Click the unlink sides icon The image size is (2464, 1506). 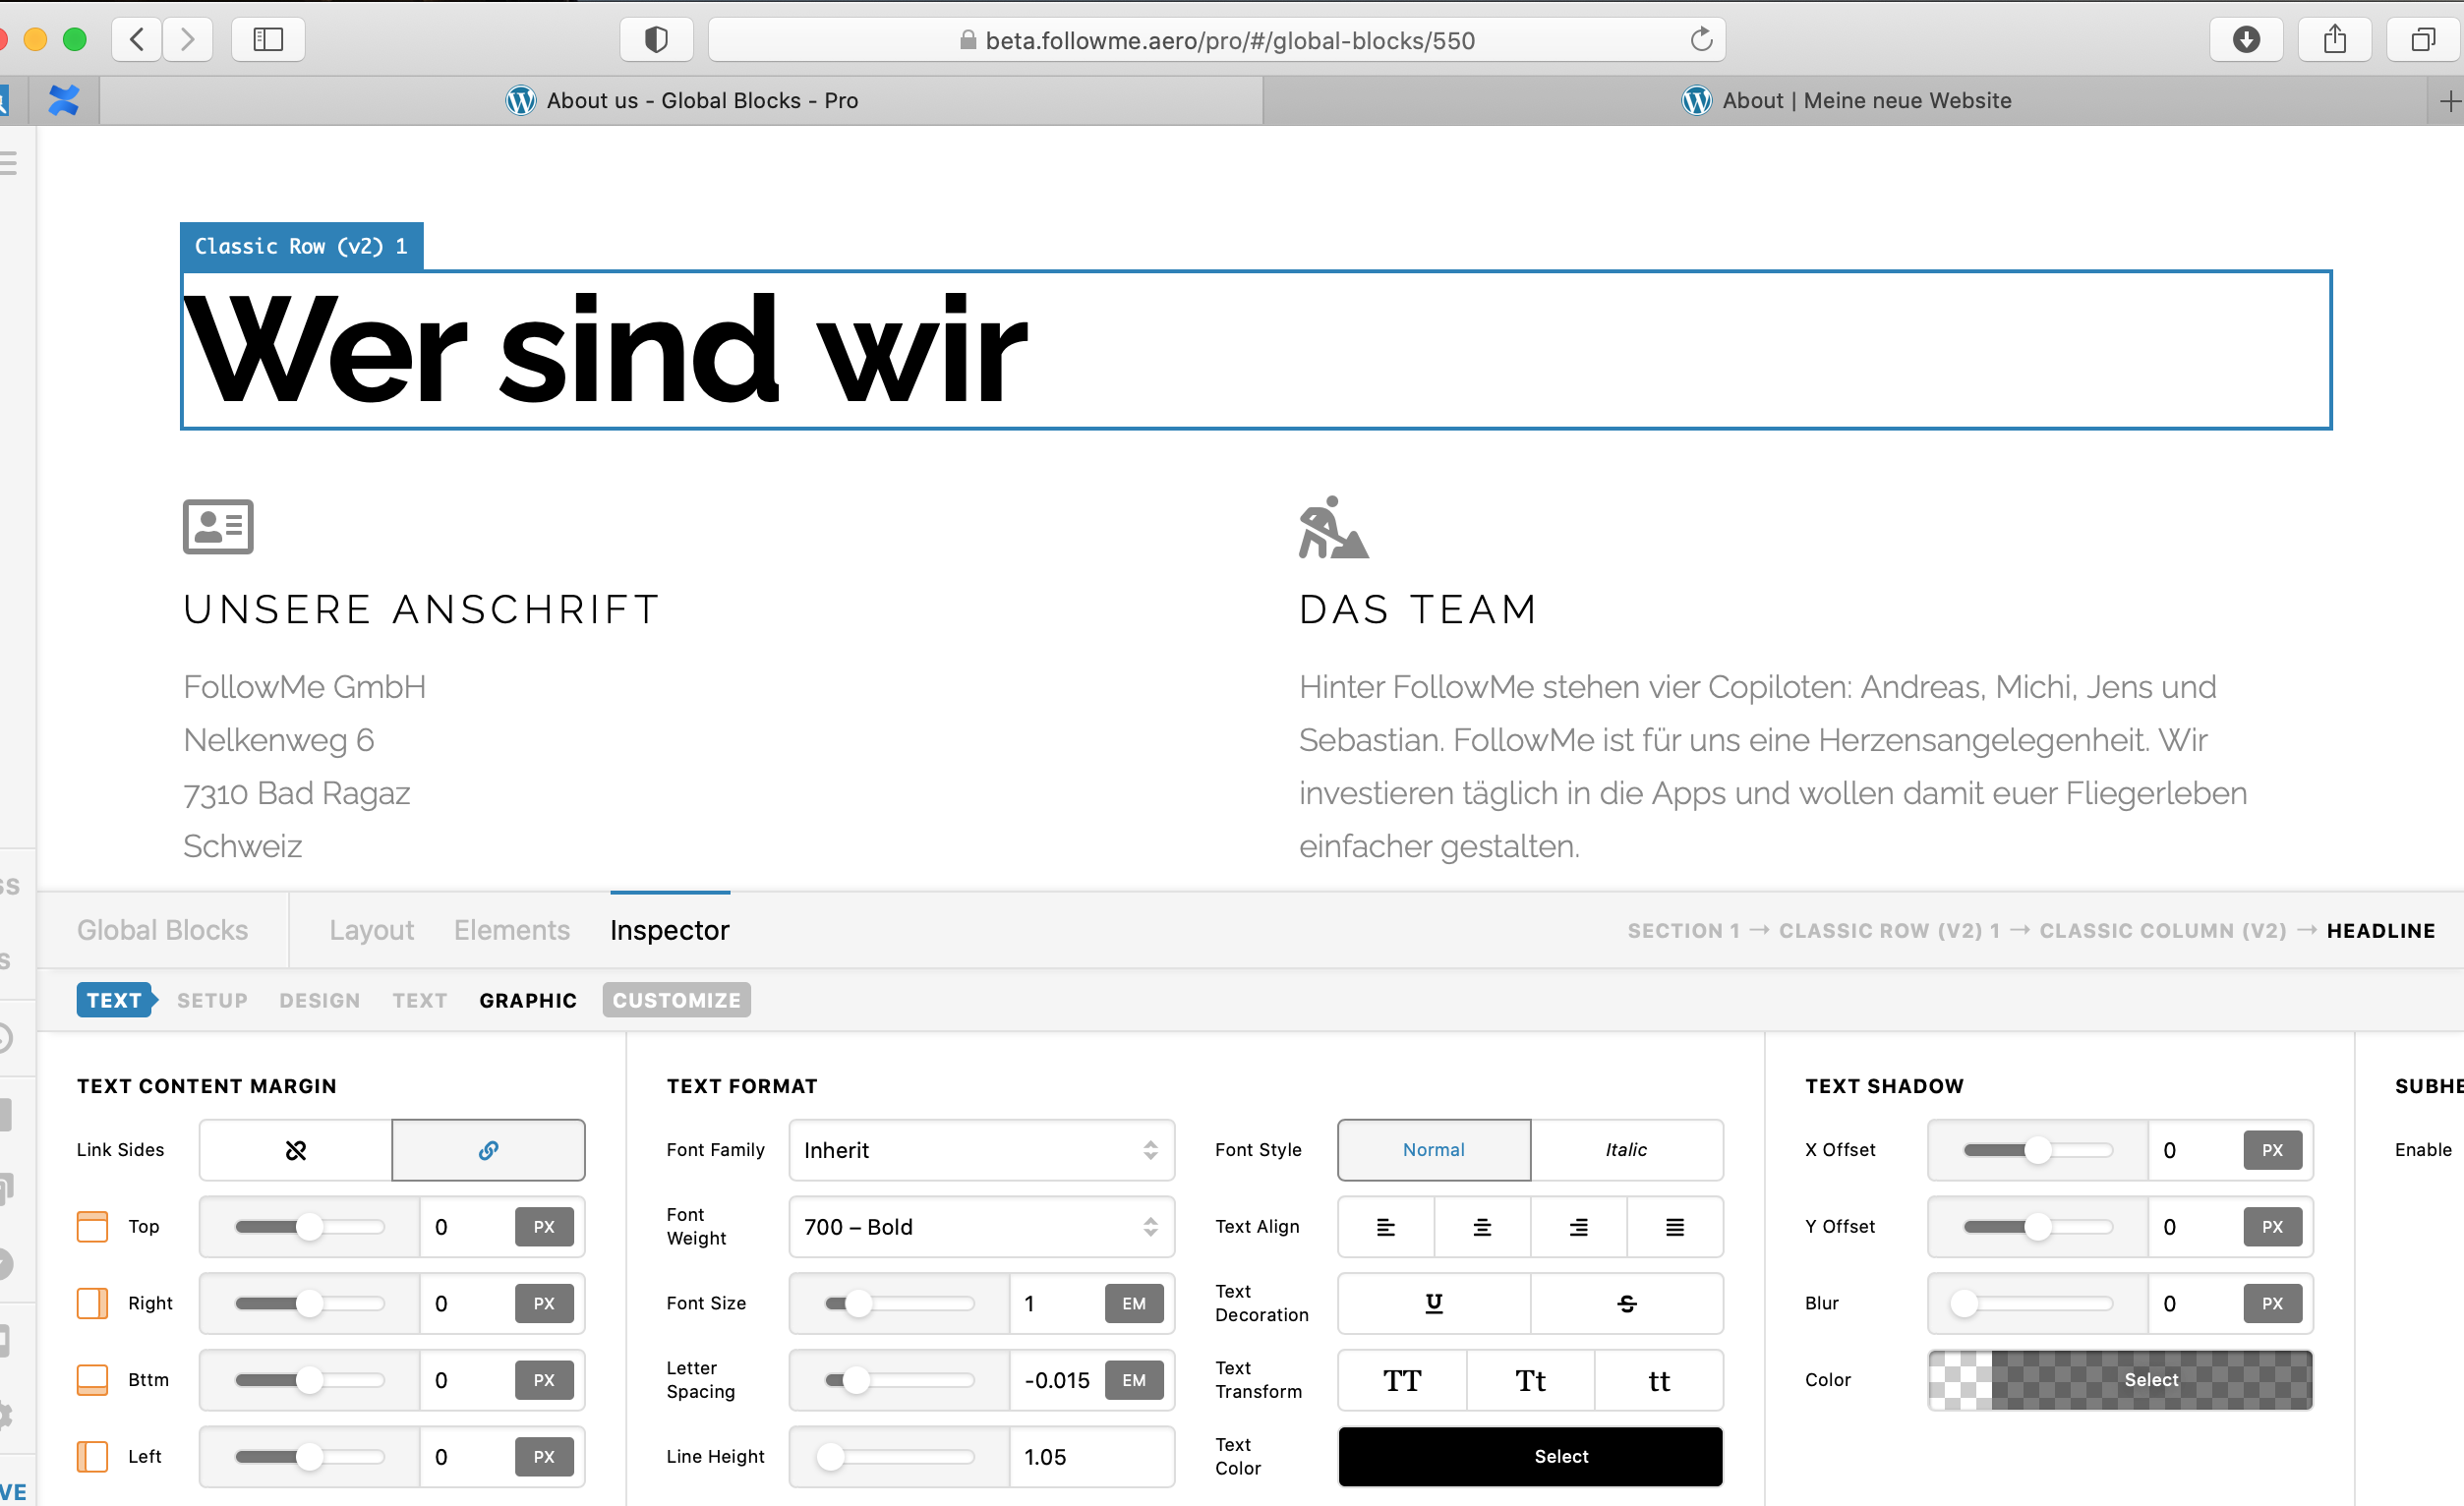coord(295,1150)
